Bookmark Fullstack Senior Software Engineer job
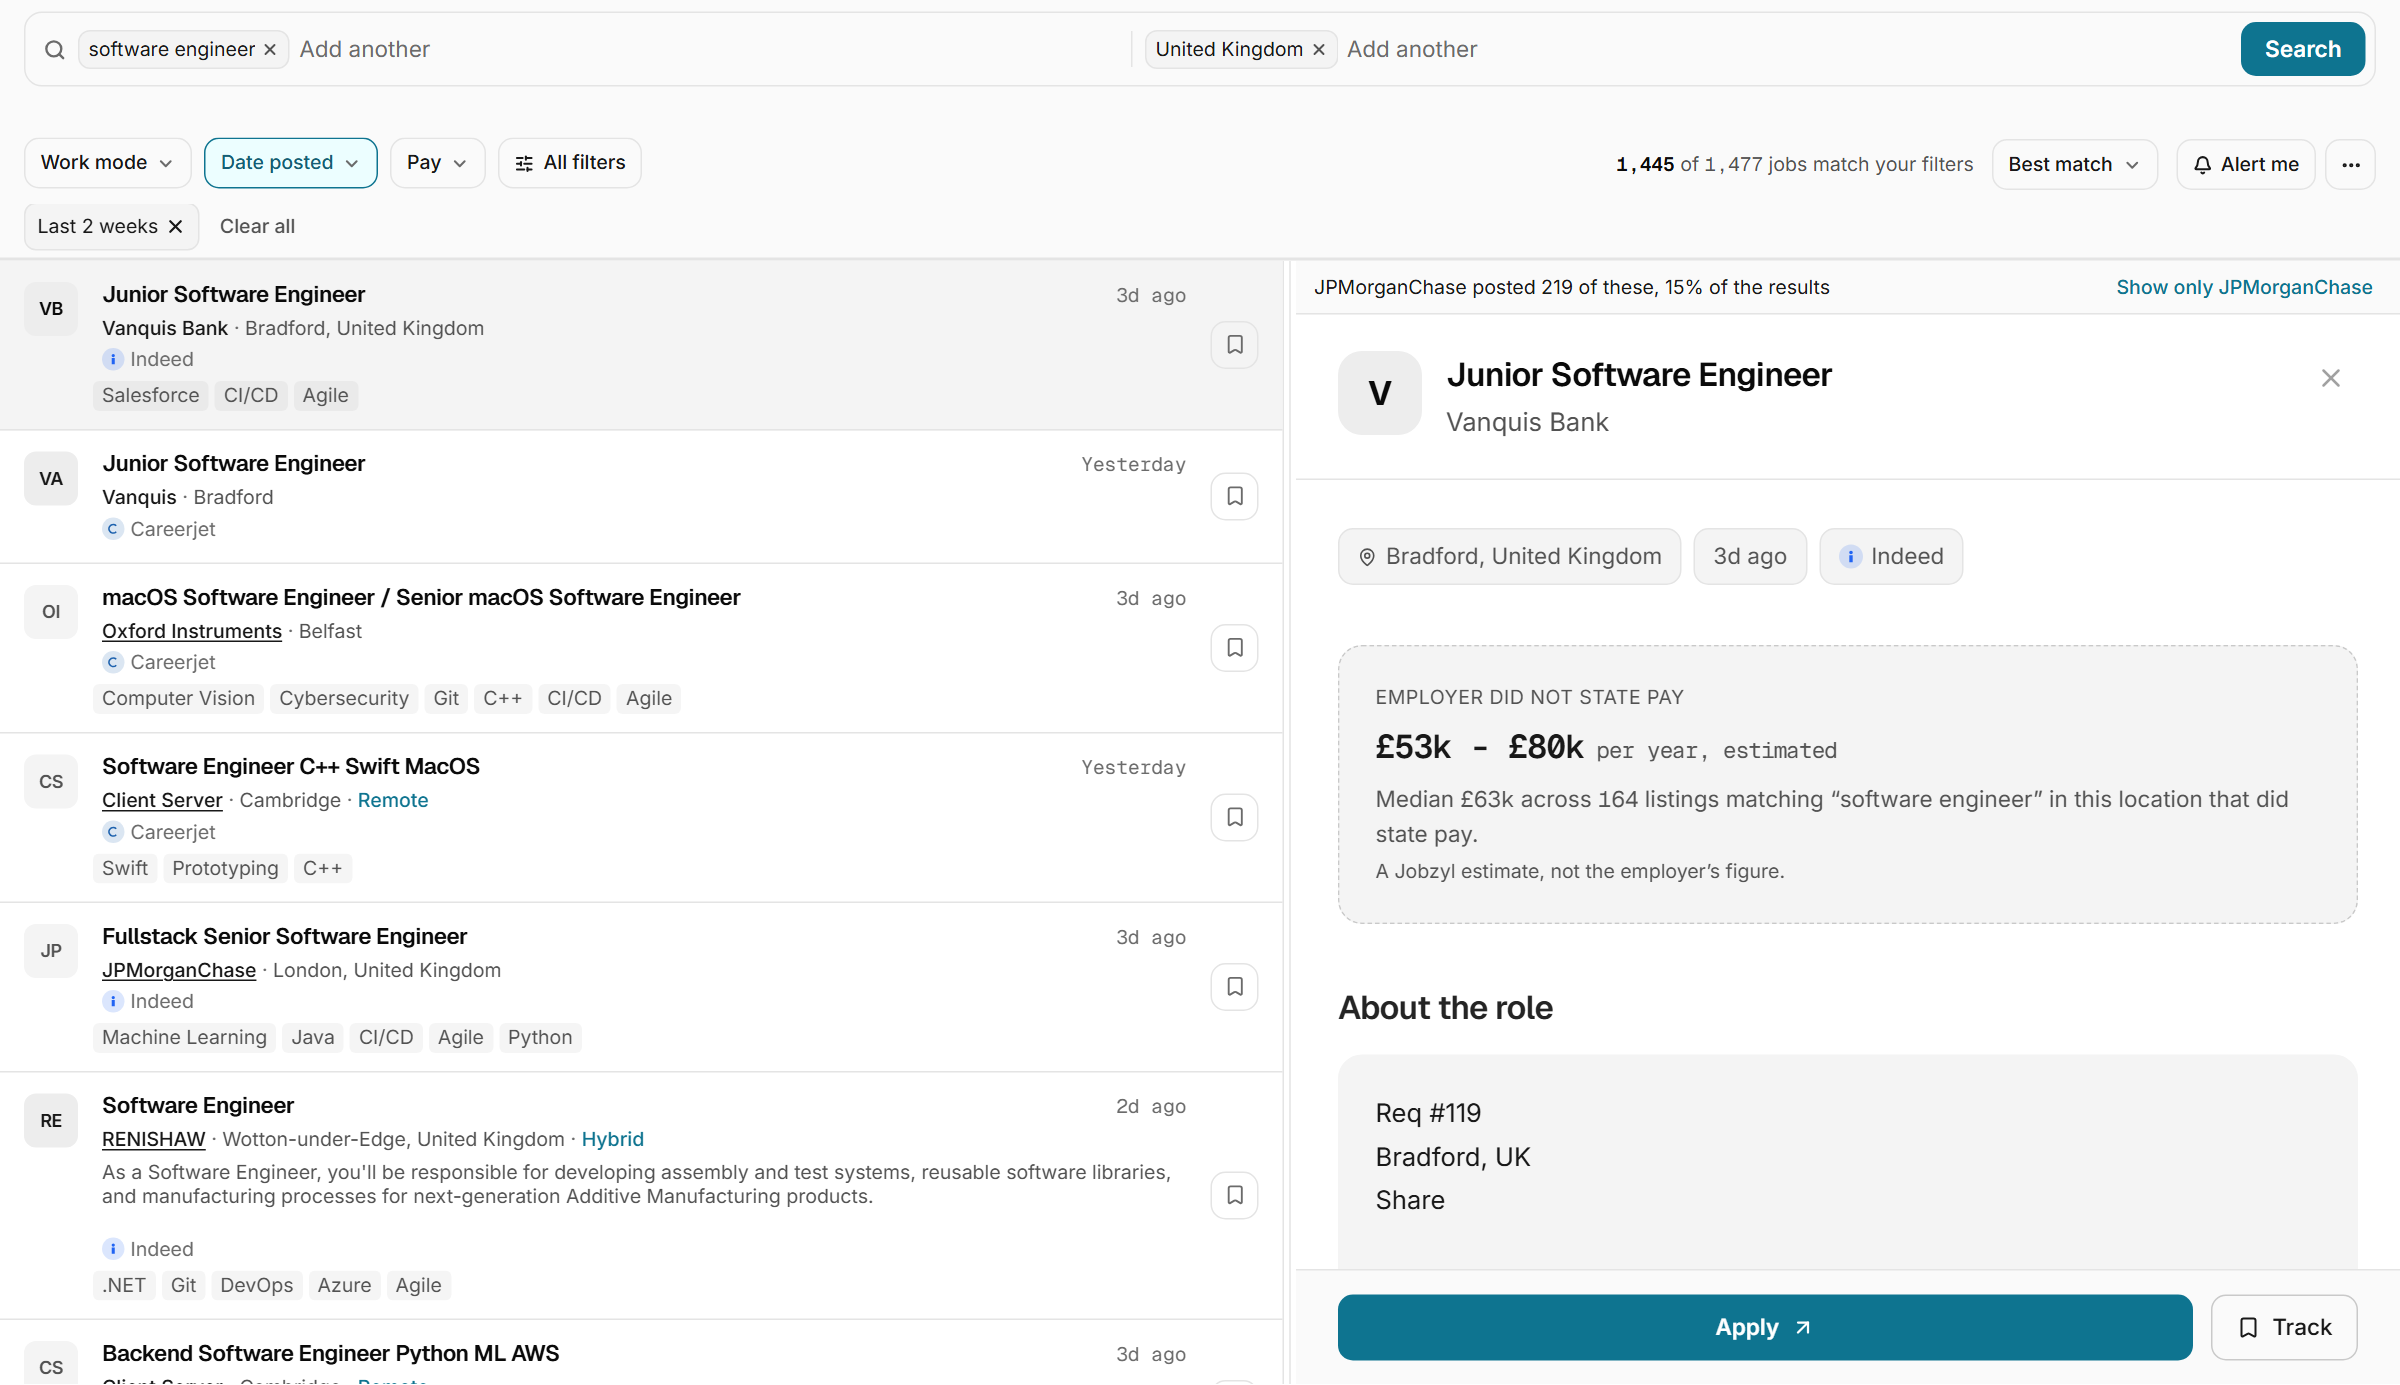Viewport: 2400px width, 1385px height. pos(1235,987)
